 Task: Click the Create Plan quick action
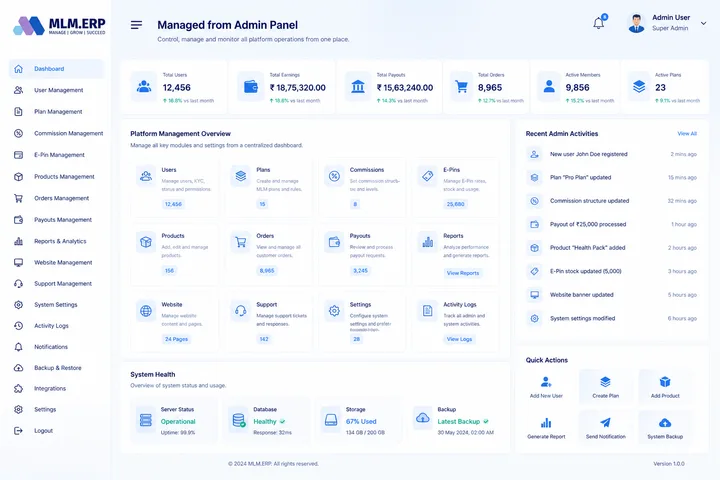tap(605, 387)
